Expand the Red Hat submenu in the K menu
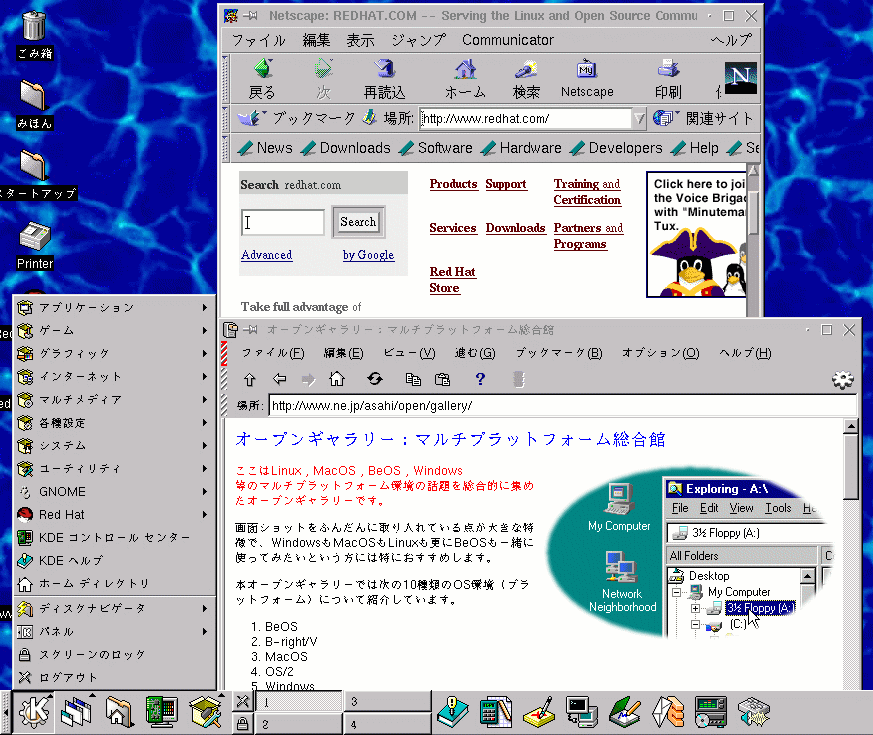Viewport: 873px width, 735px height. (x=114, y=514)
